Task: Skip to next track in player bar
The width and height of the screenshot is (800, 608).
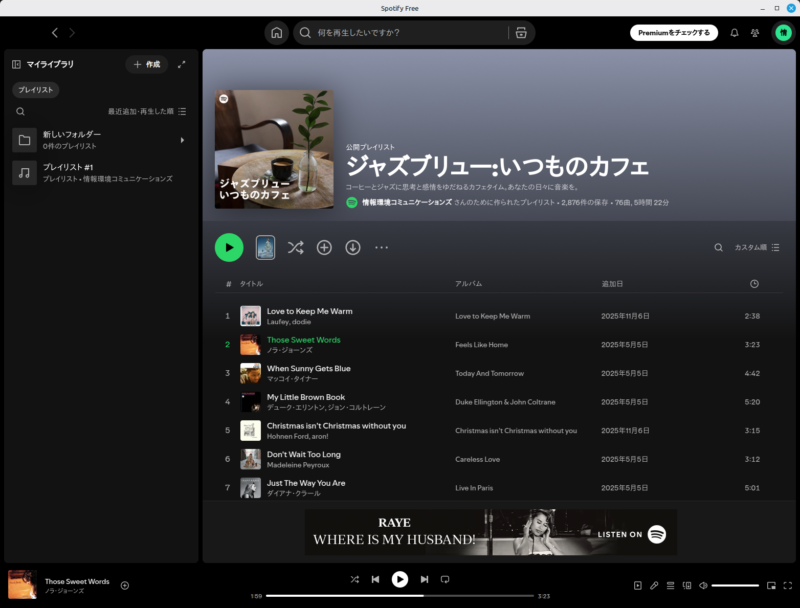Action: (424, 579)
